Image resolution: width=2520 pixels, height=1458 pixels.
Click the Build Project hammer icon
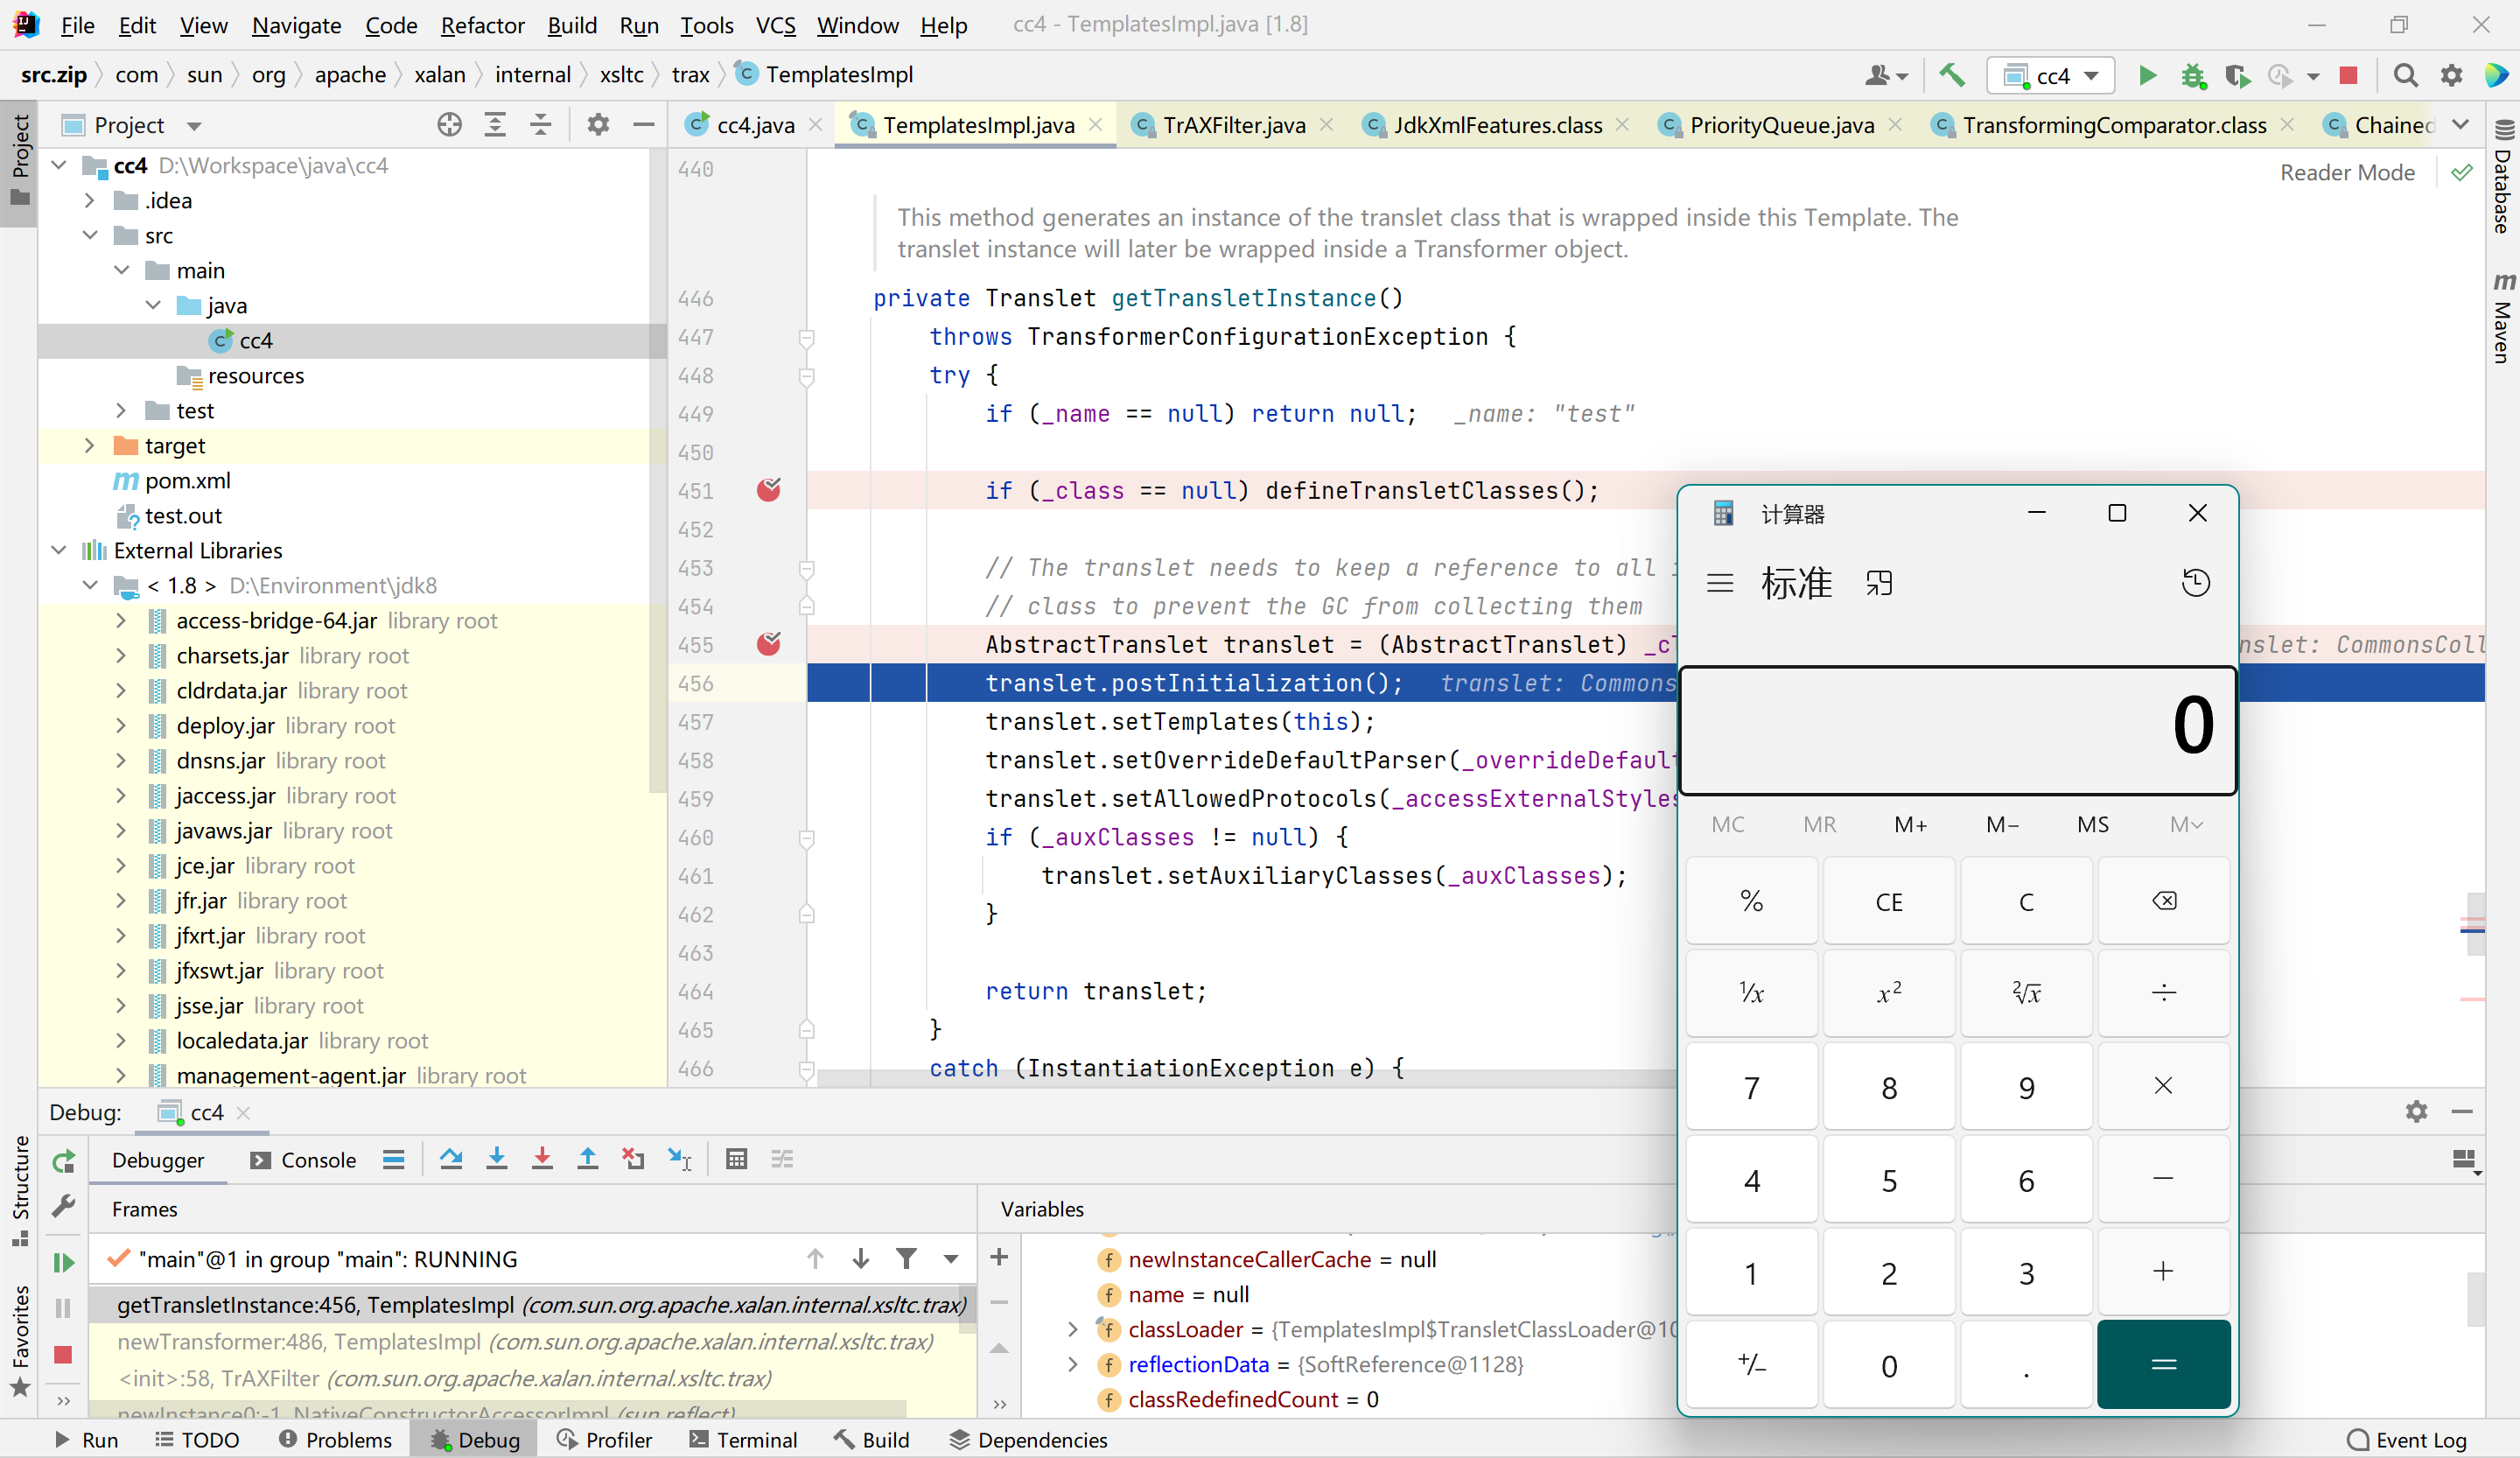point(1951,75)
